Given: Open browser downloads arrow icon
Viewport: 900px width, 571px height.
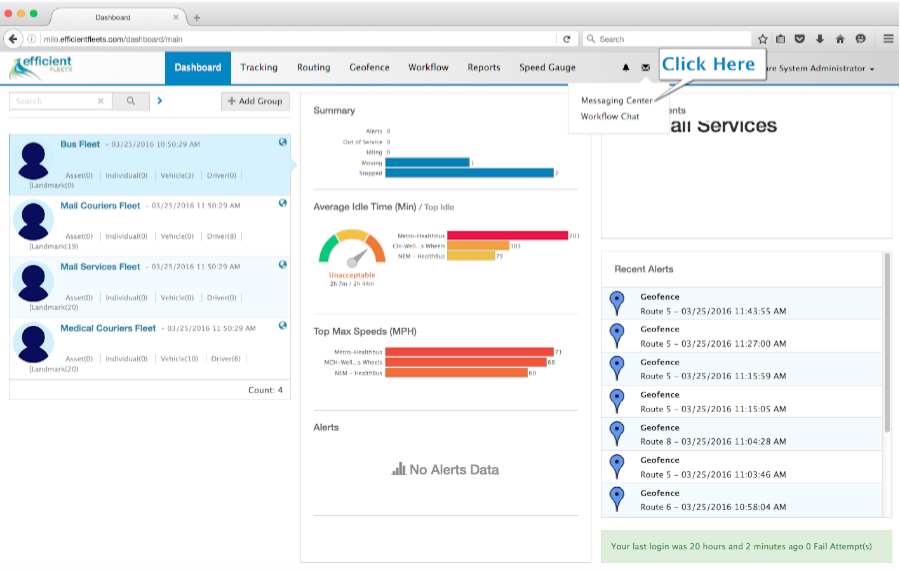Looking at the screenshot, I should [820, 39].
